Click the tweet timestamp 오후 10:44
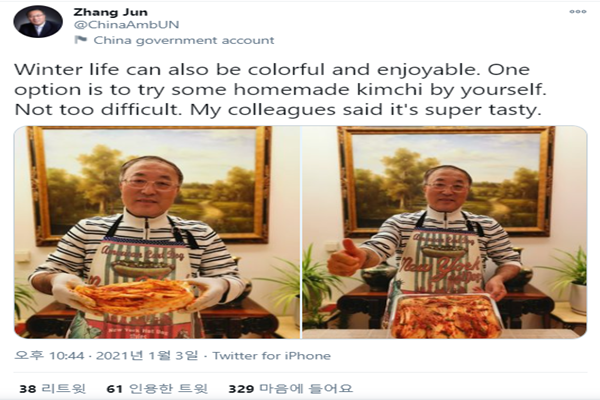Viewport: 600px width, 400px height. [49, 356]
